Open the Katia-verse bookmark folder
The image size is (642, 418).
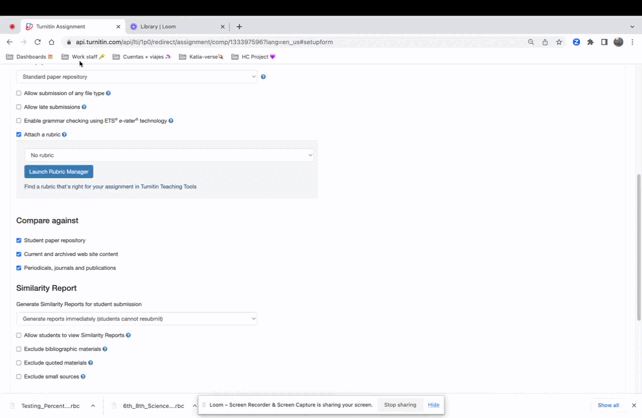click(201, 57)
